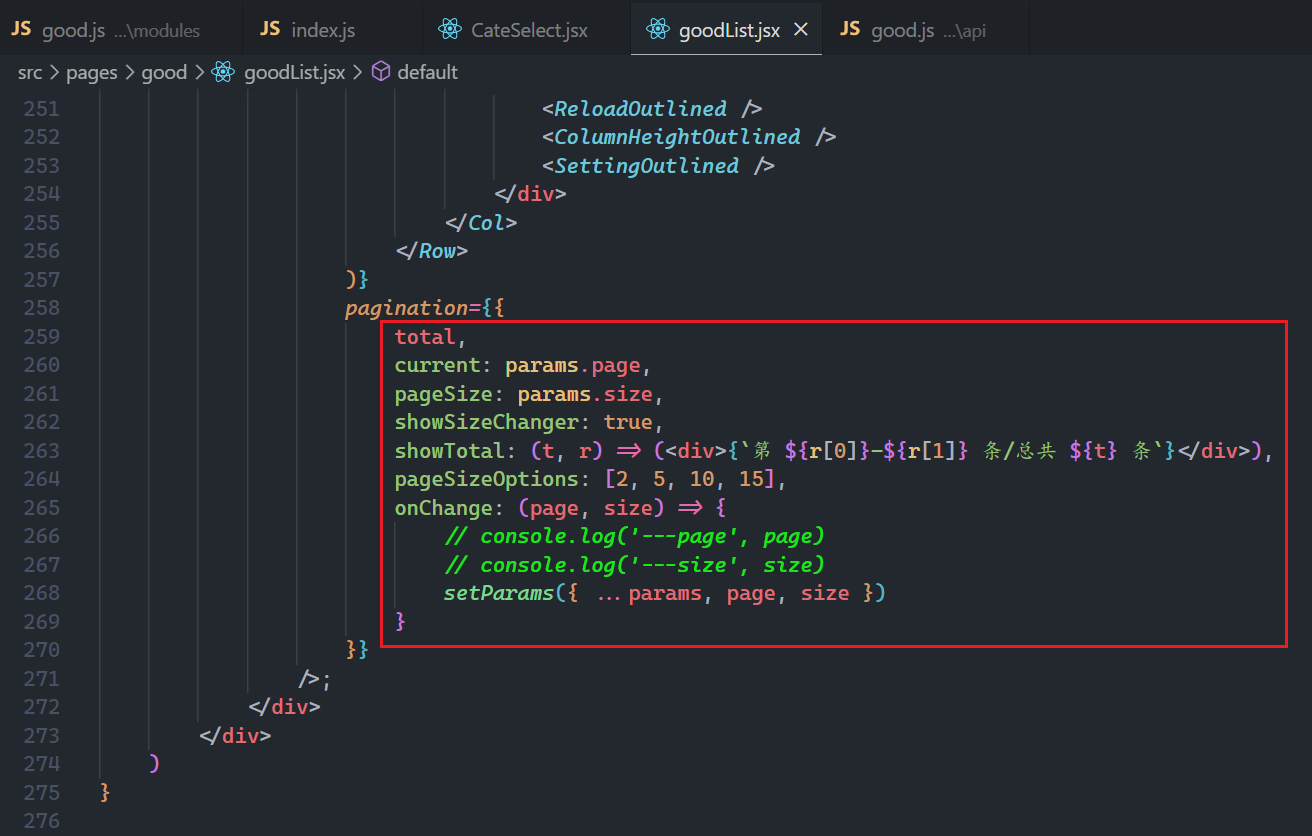The height and width of the screenshot is (836, 1312).
Task: Click 'default' symbol in the breadcrumb
Action: point(427,72)
